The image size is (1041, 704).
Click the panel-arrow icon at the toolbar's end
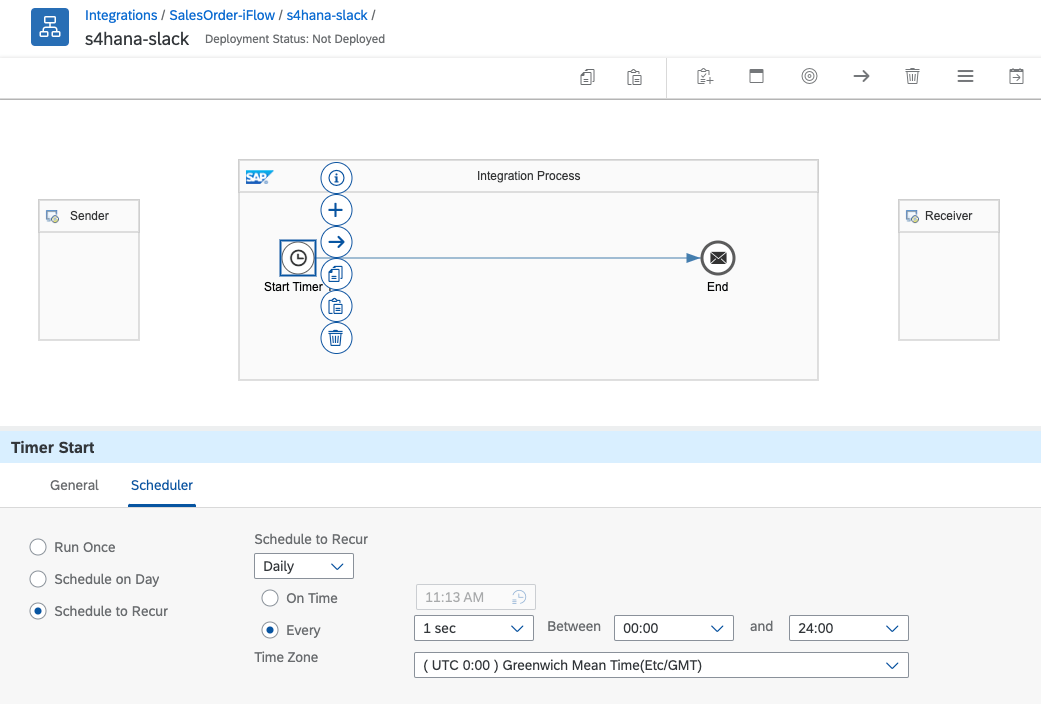pyautogui.click(x=1016, y=76)
